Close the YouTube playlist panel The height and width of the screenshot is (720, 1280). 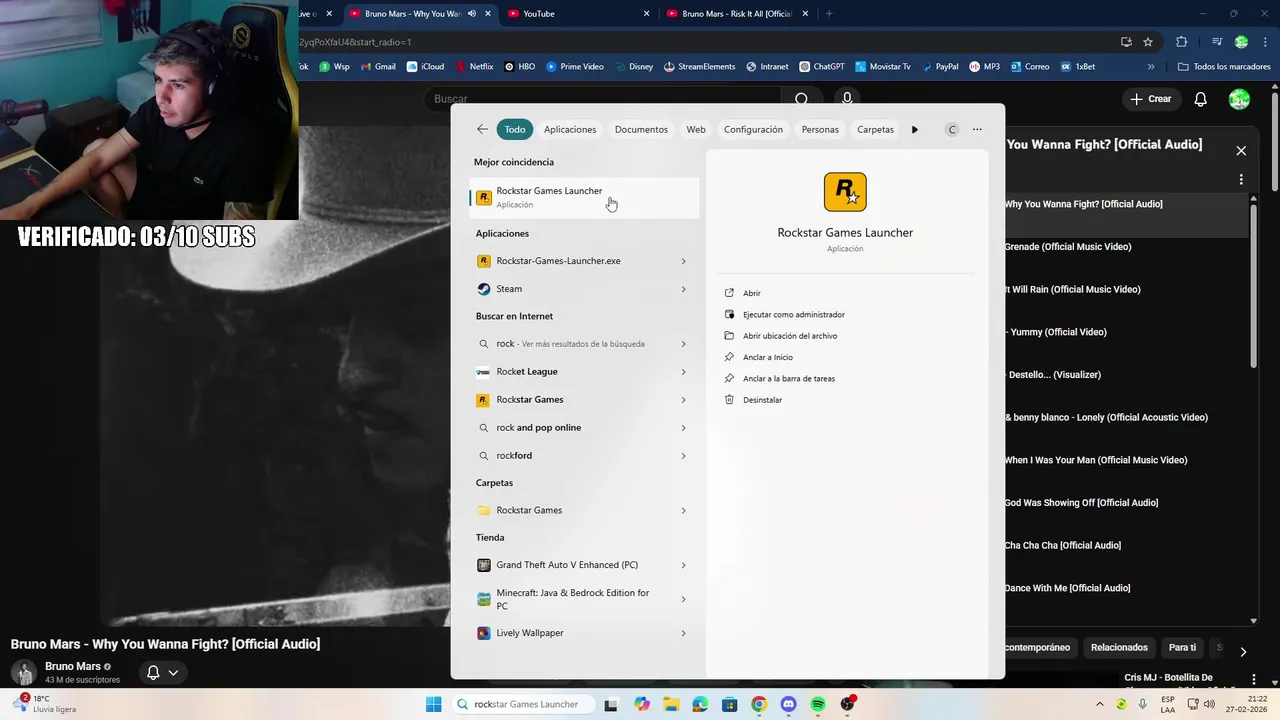(1241, 151)
